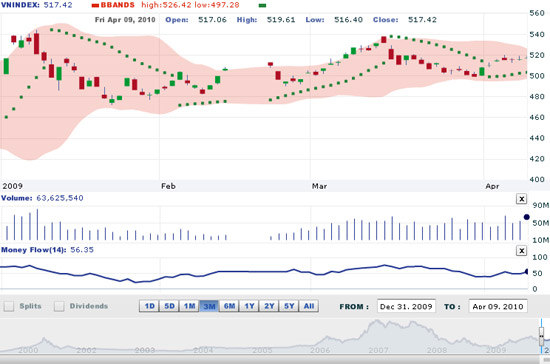
Task: Edit the TO date field
Action: point(498,306)
